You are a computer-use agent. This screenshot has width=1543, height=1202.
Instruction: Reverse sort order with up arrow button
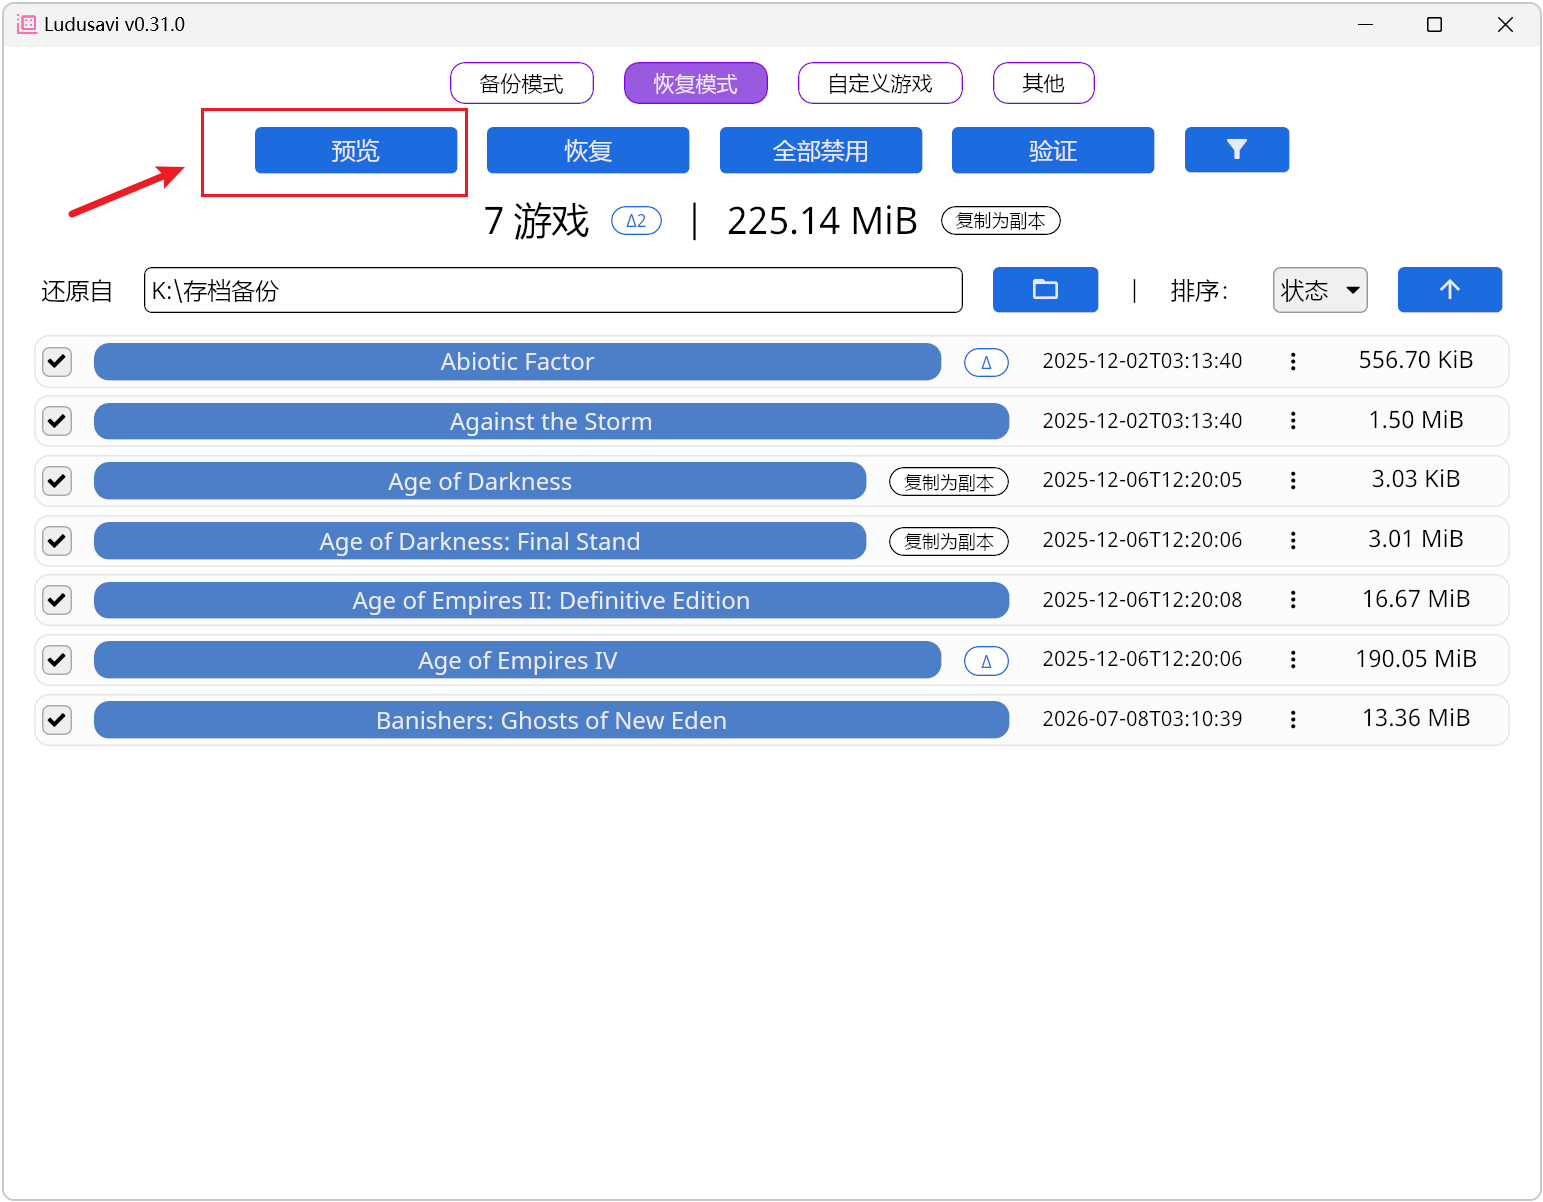(x=1449, y=290)
